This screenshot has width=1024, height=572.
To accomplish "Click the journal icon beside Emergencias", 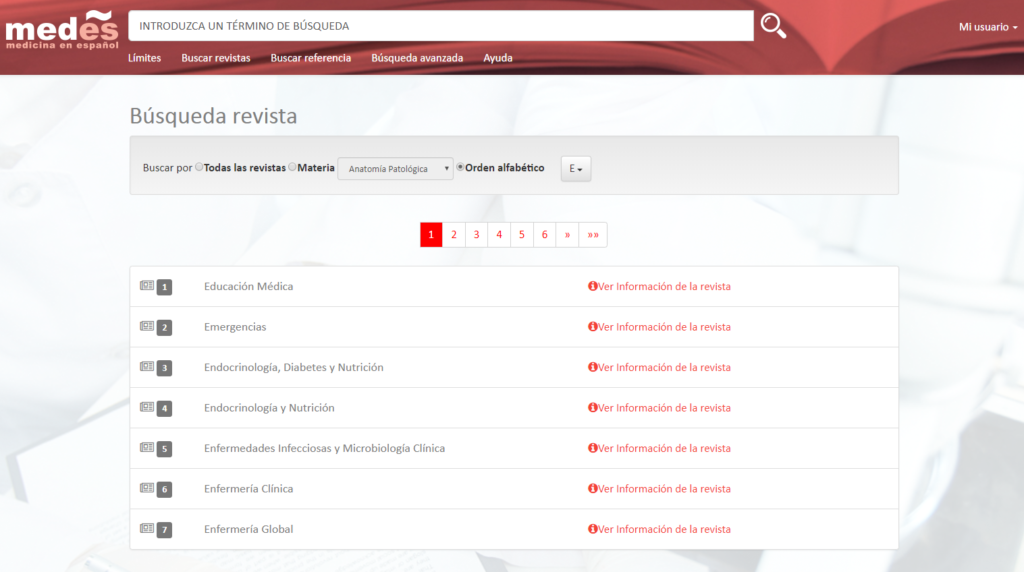I will pos(147,326).
